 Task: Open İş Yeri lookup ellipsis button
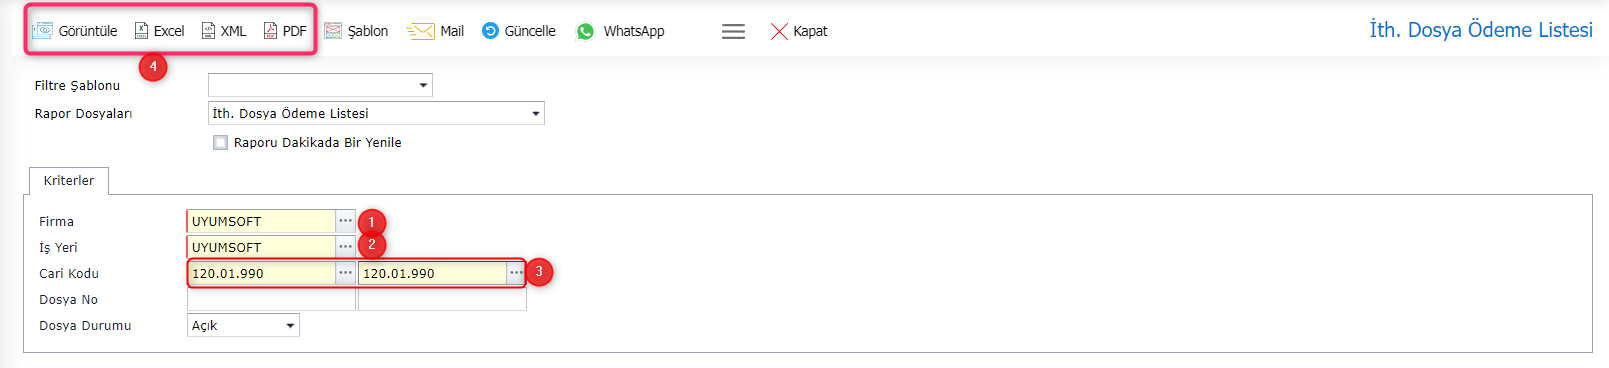[x=345, y=247]
